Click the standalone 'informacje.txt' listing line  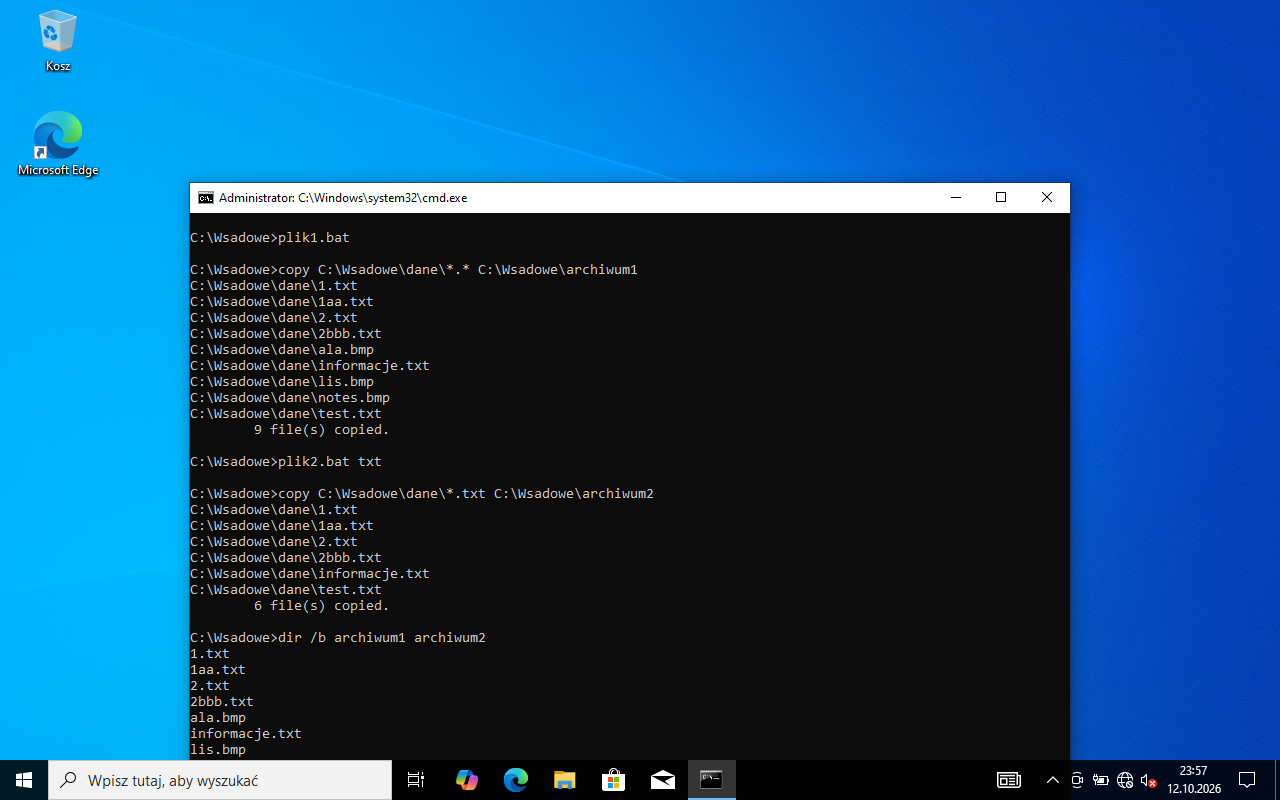coord(246,734)
